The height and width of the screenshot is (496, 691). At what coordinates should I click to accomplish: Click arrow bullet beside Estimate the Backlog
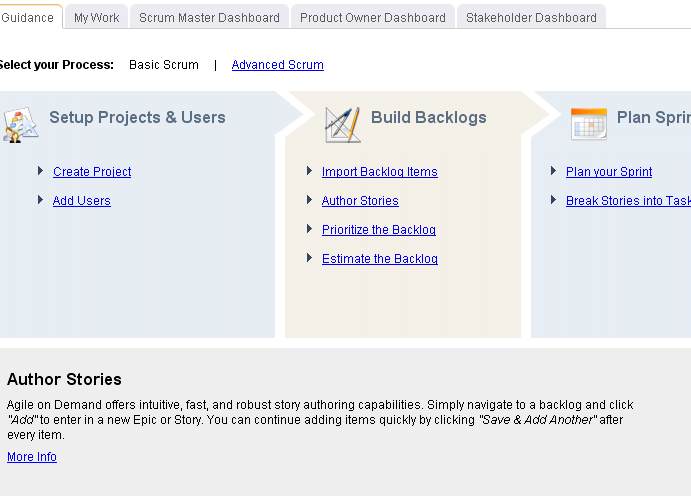pyautogui.click(x=310, y=258)
